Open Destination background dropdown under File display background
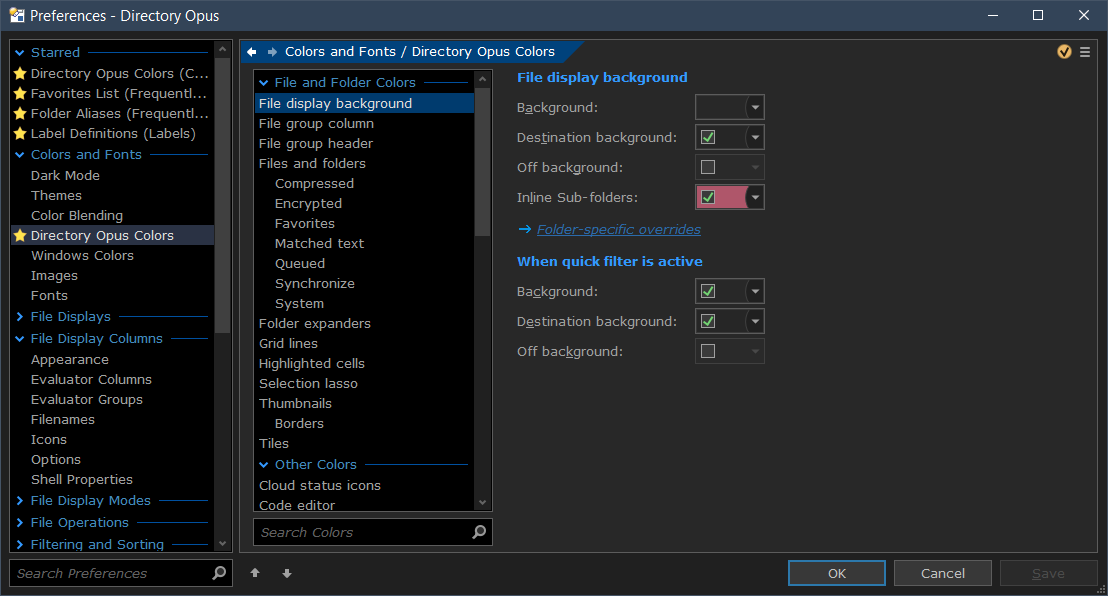1108x596 pixels. [755, 137]
